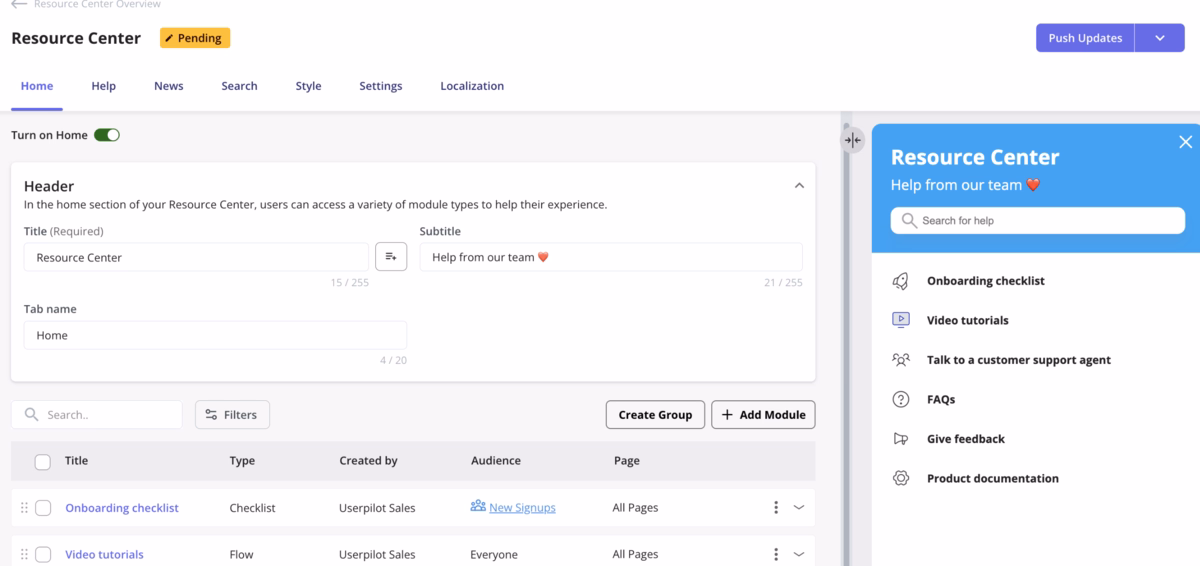The image size is (1200, 566).
Task: Click the Checklist type cell
Action: click(252, 508)
